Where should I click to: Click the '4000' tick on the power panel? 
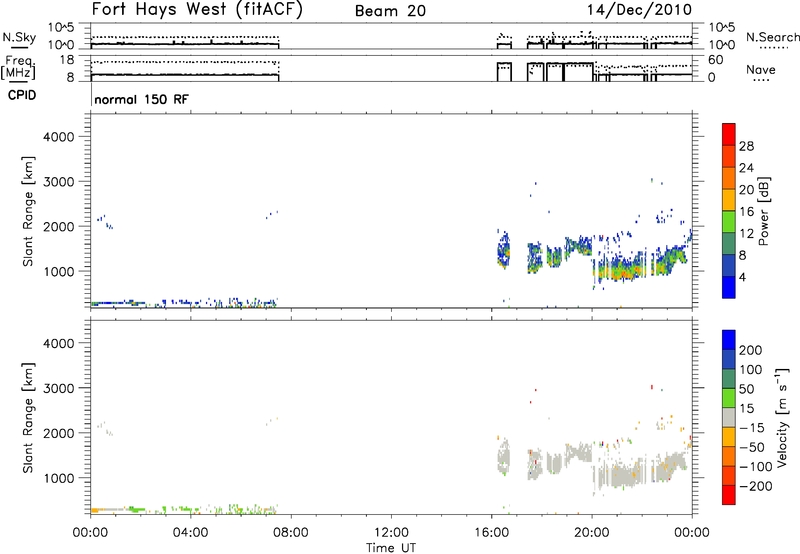59,137
